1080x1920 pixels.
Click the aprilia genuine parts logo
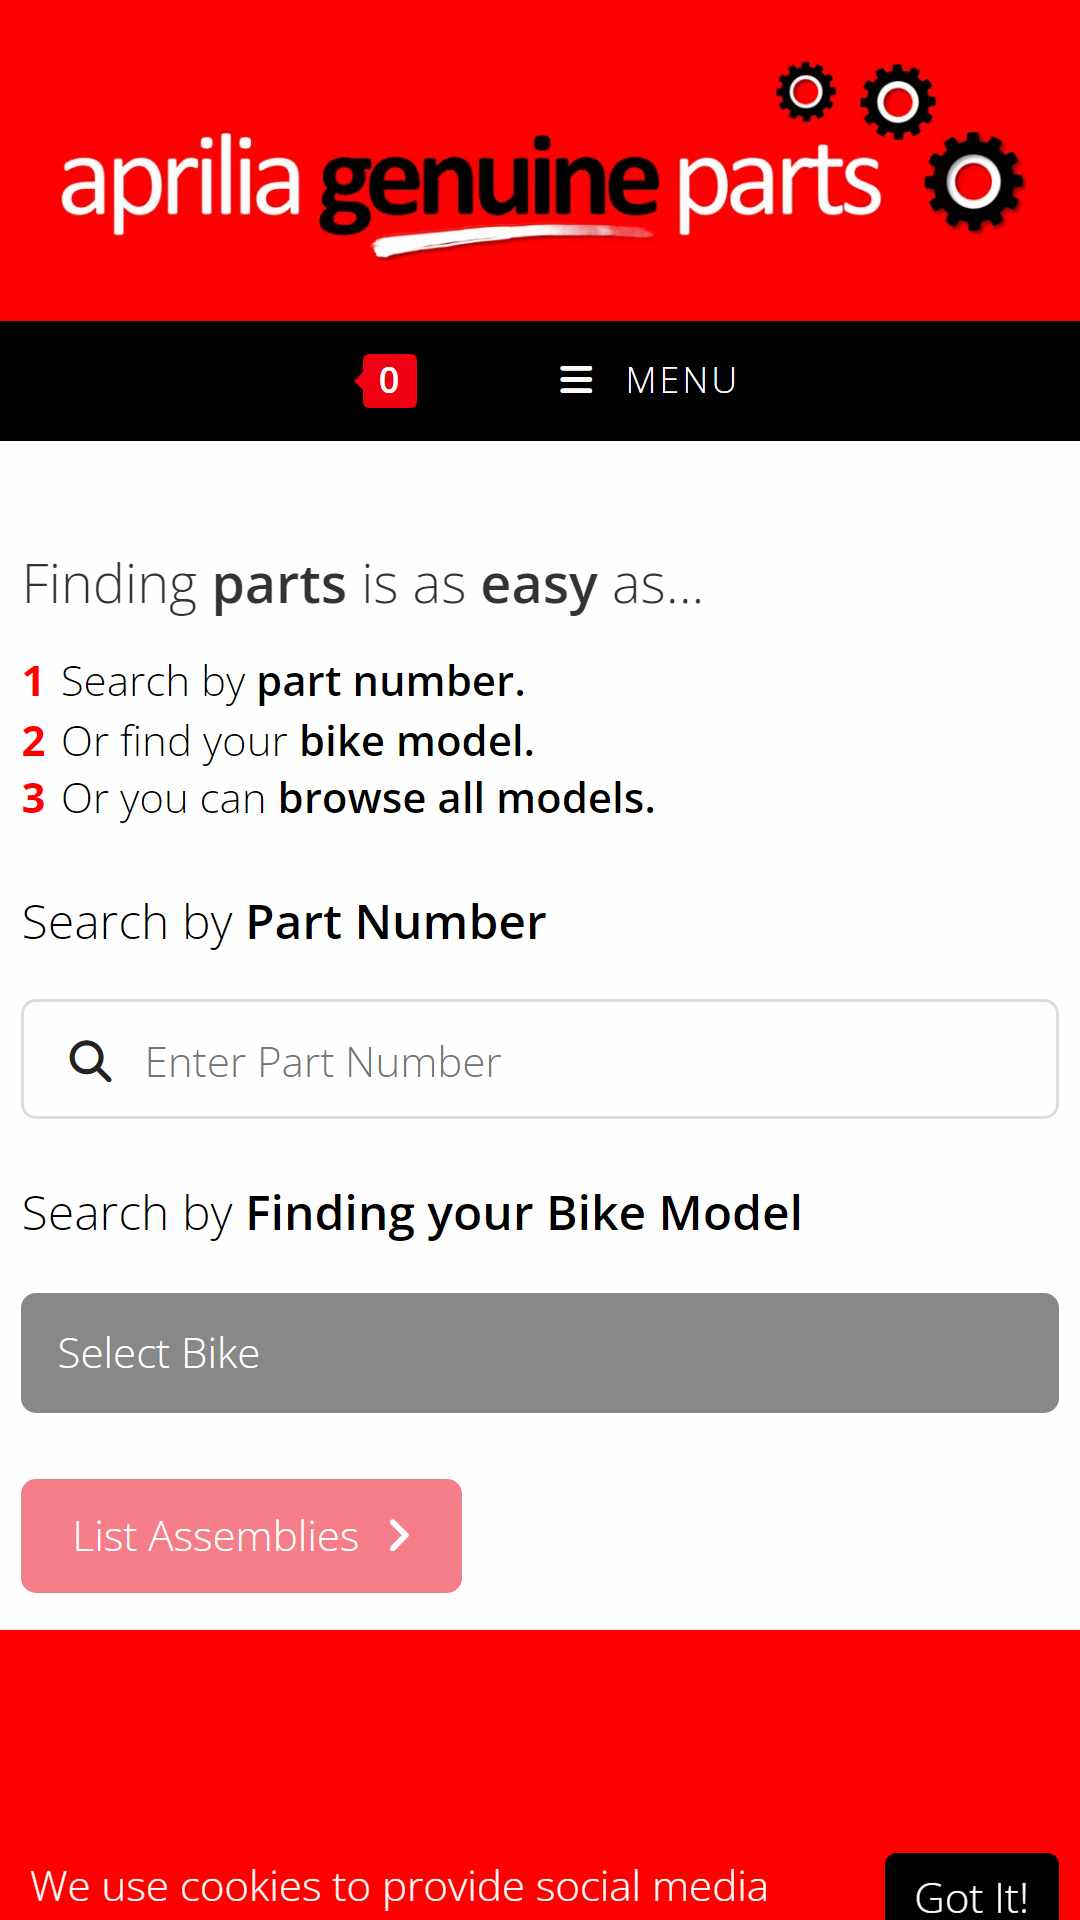540,160
